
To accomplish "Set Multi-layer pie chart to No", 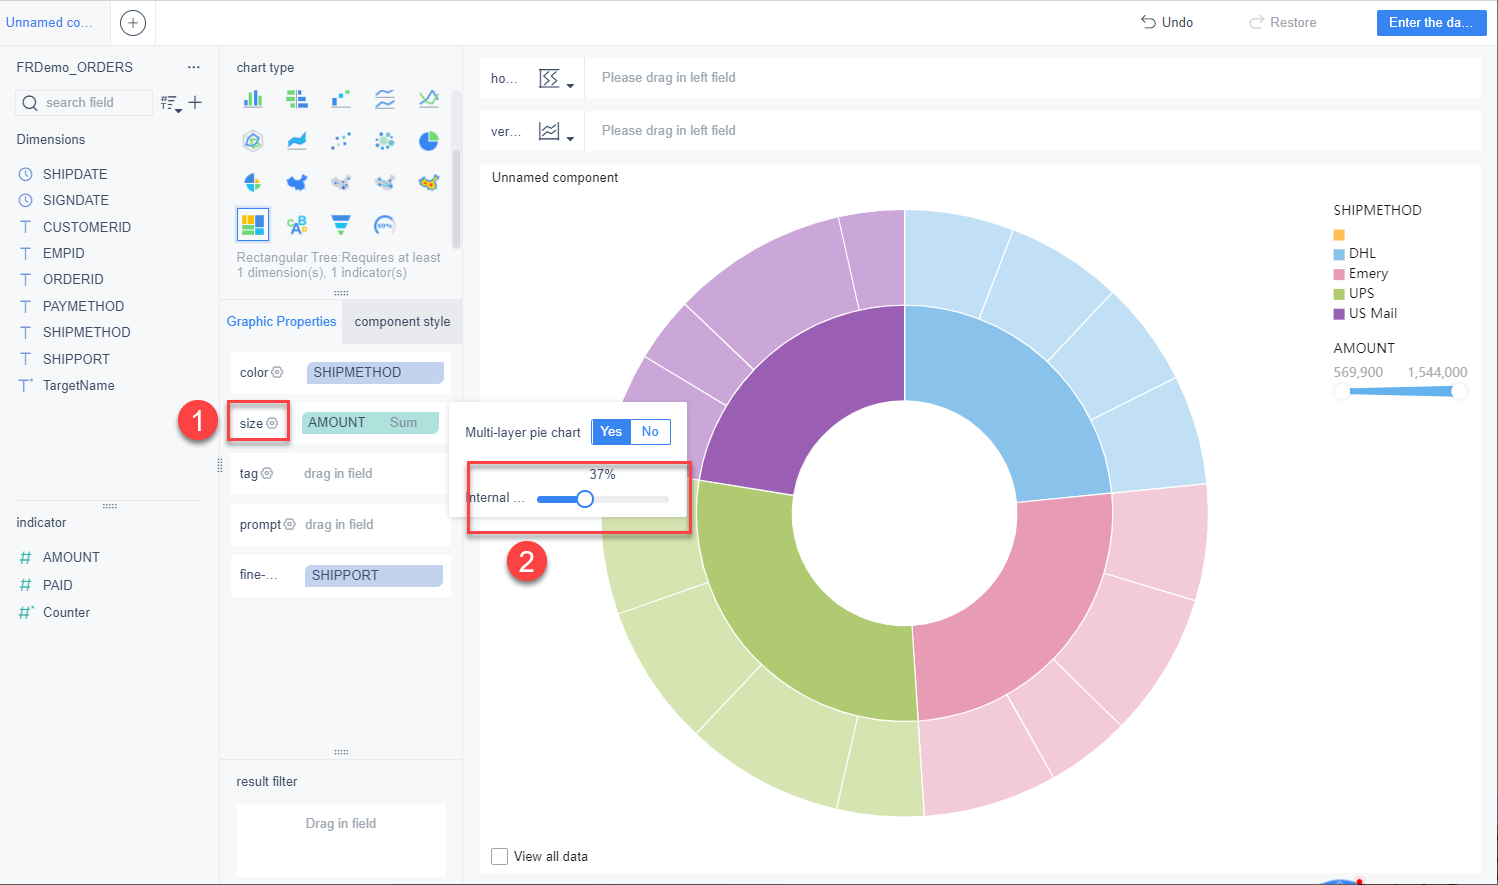I will pyautogui.click(x=650, y=431).
